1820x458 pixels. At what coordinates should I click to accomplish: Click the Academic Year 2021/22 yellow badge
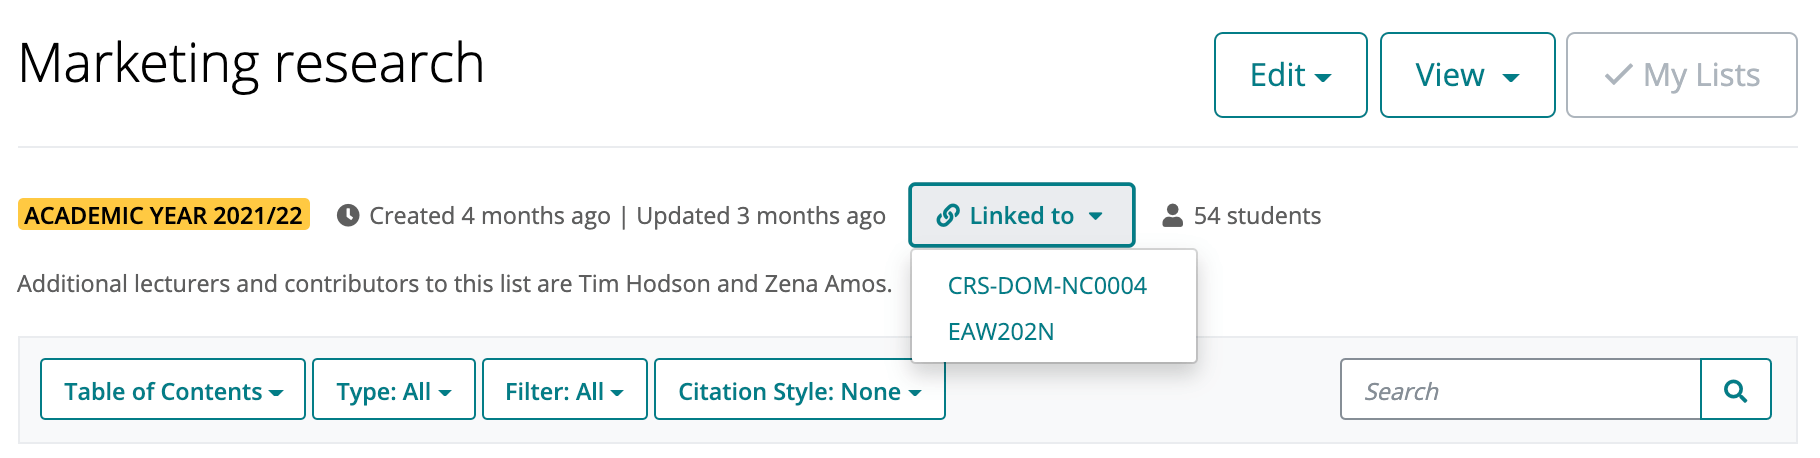point(164,215)
